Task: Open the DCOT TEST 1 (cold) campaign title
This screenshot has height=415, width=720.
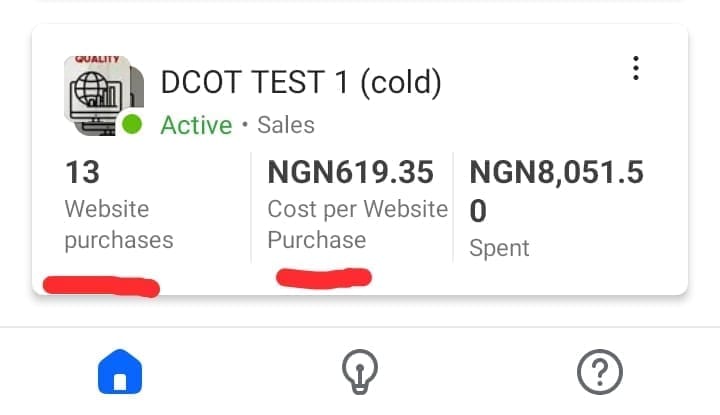Action: (301, 82)
